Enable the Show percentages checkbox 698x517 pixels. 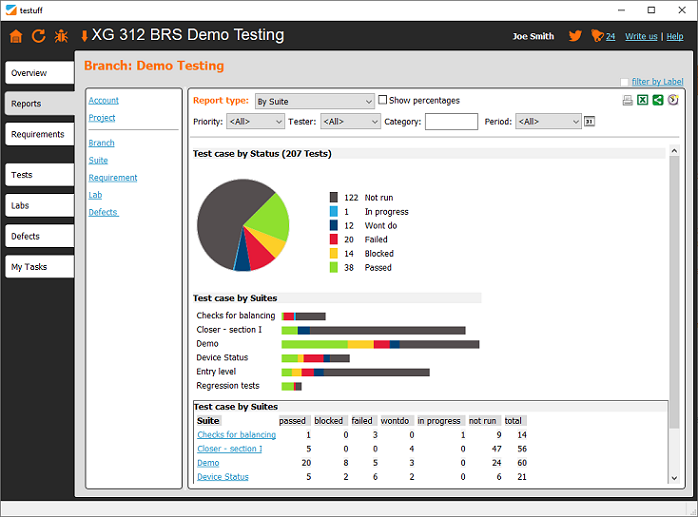(382, 100)
